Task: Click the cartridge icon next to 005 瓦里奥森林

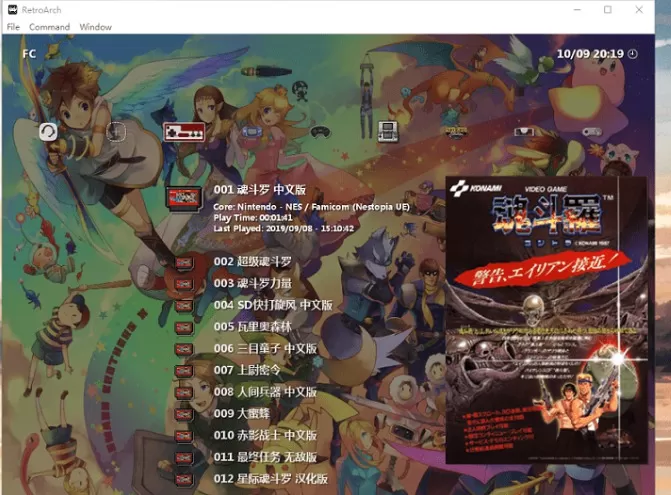Action: click(184, 328)
